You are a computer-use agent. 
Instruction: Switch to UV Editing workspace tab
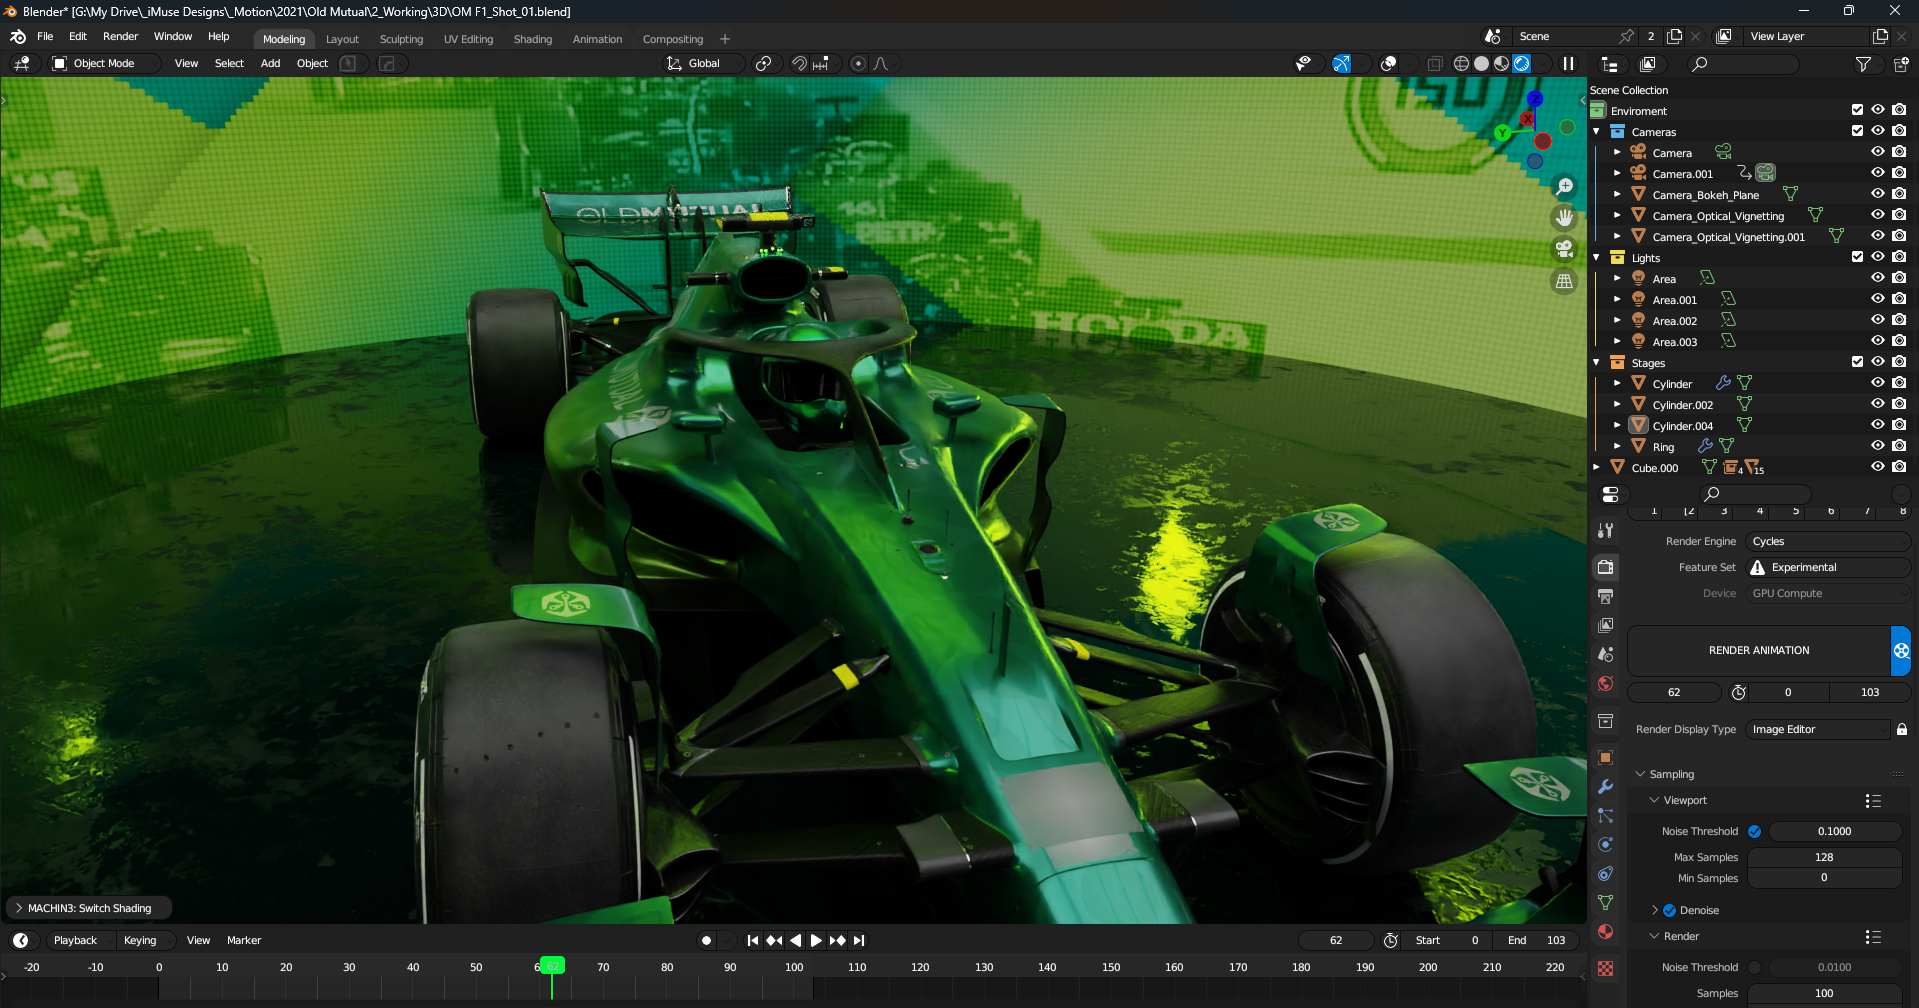click(x=468, y=39)
